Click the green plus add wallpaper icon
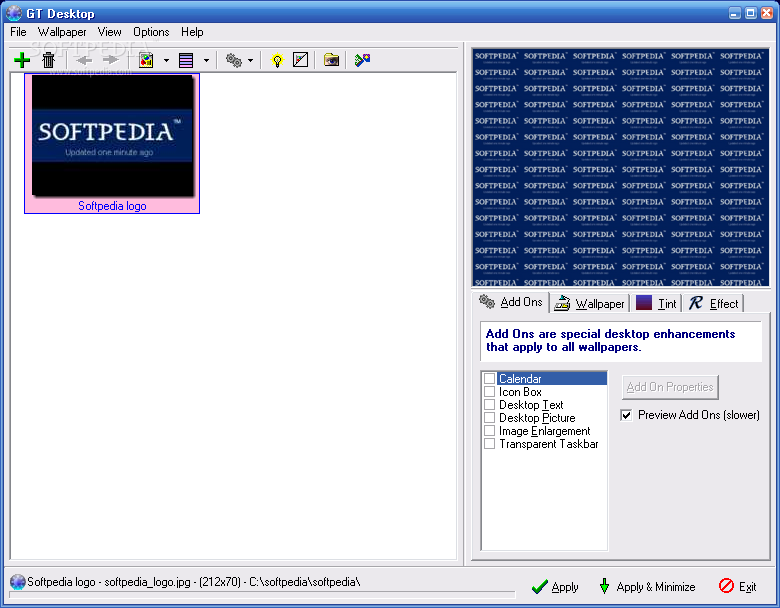This screenshot has height=608, width=780. tap(22, 60)
